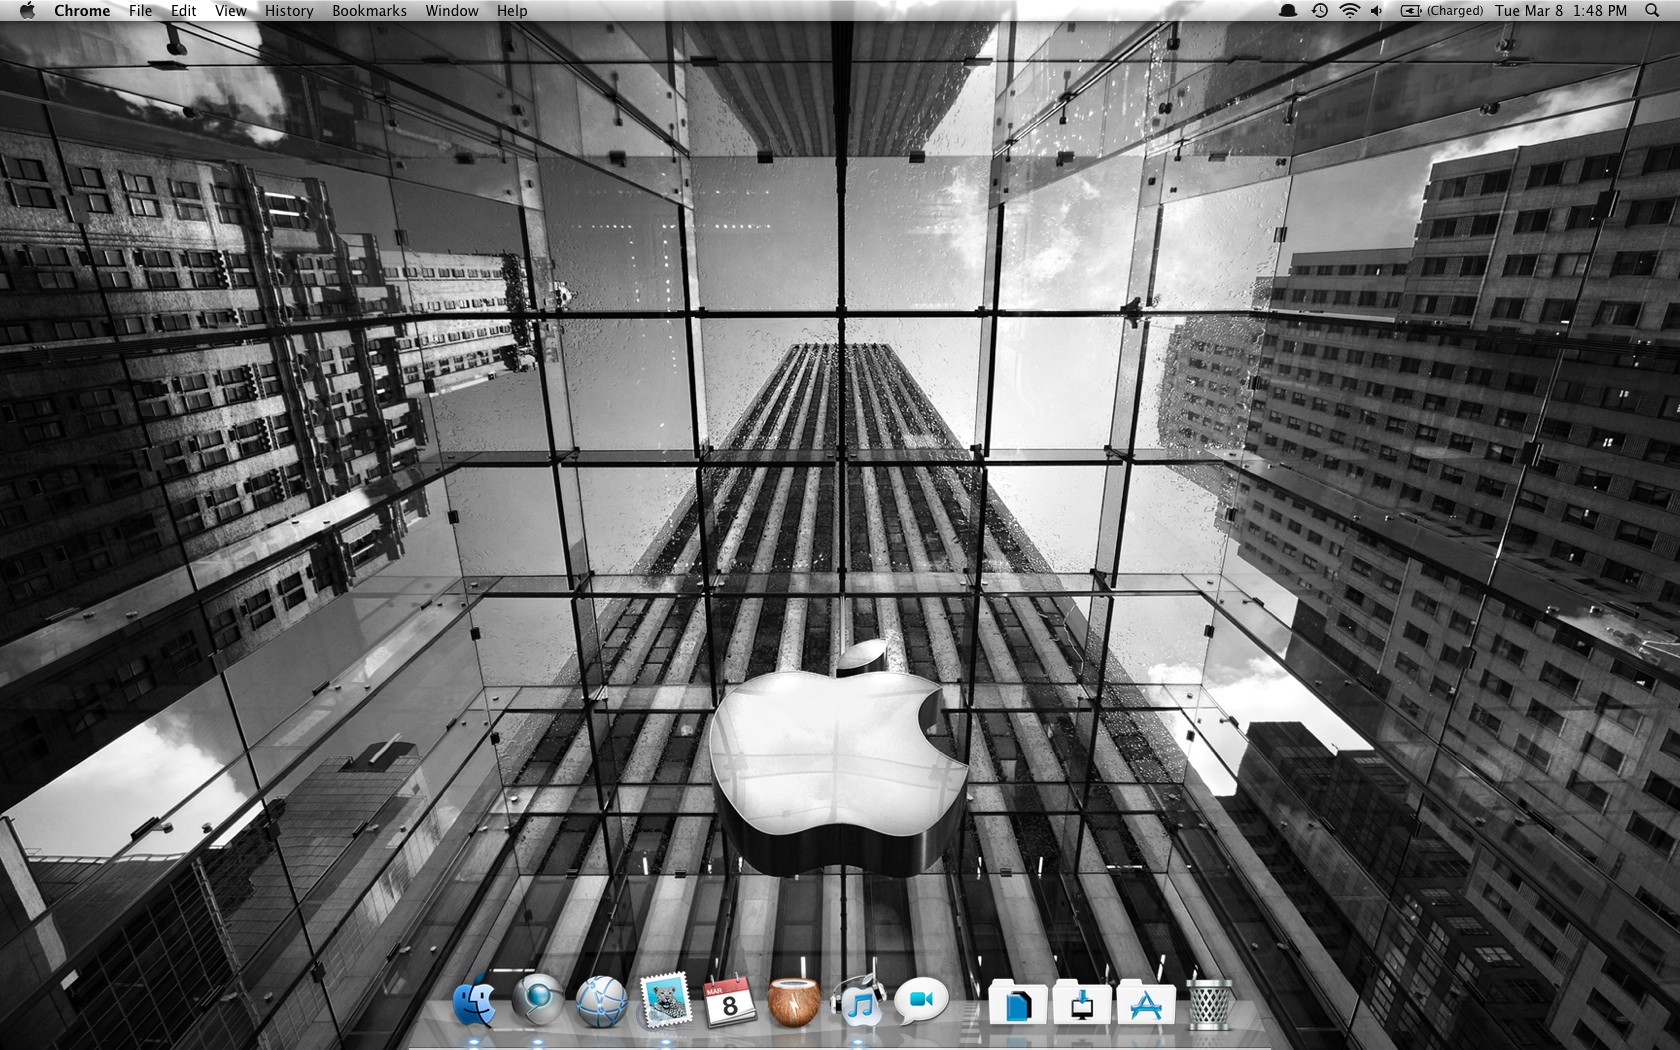Open the volume control in menu bar
This screenshot has width=1680, height=1050.
point(1377,10)
